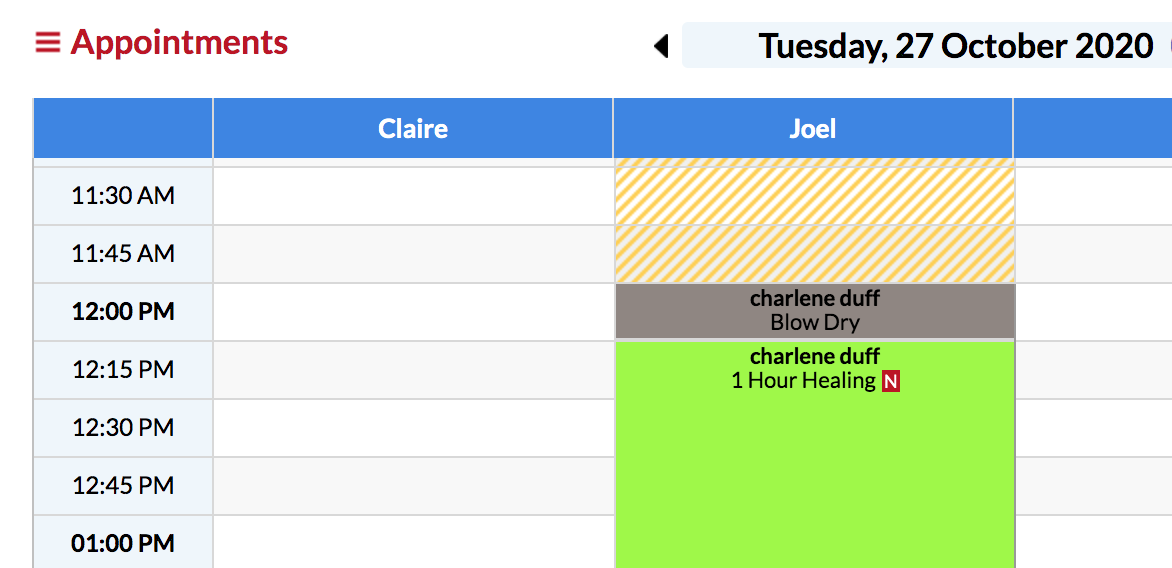1172x568 pixels.
Task: Select Claire's 12:00 PM empty slot
Action: [413, 312]
